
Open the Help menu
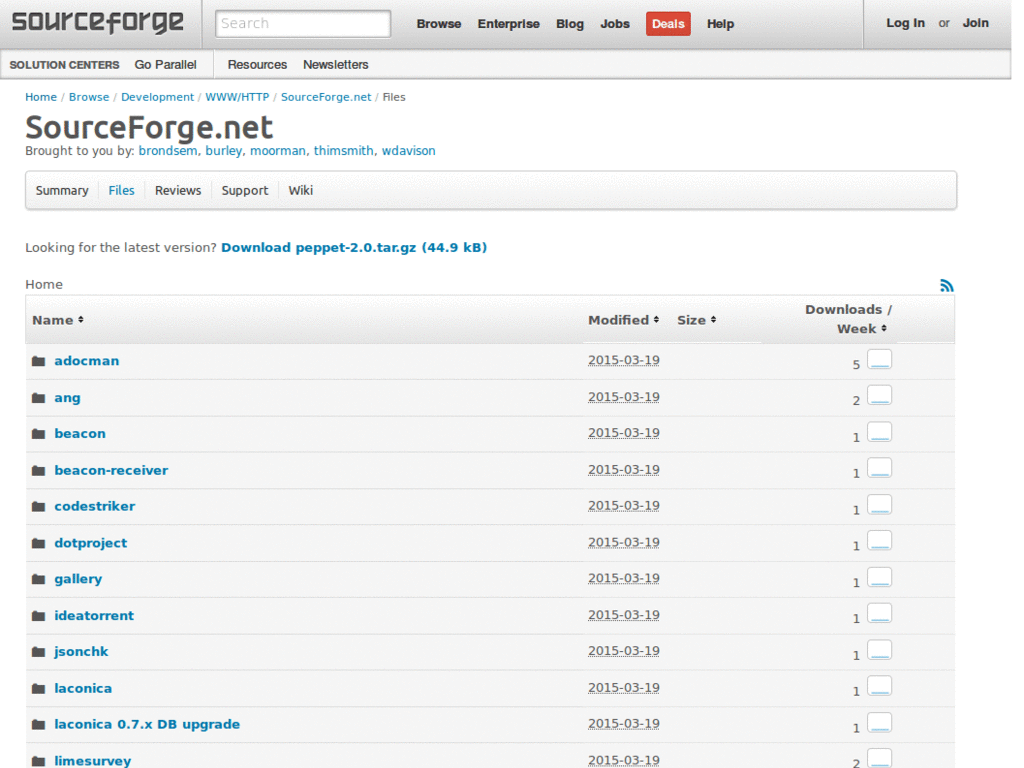[x=720, y=24]
